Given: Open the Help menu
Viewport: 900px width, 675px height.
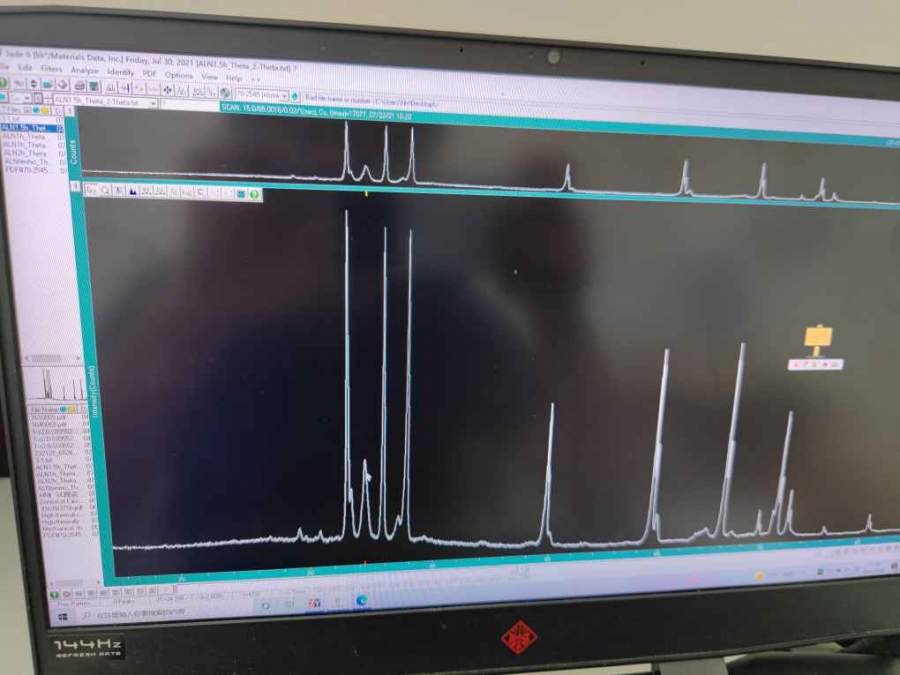Looking at the screenshot, I should tap(234, 77).
